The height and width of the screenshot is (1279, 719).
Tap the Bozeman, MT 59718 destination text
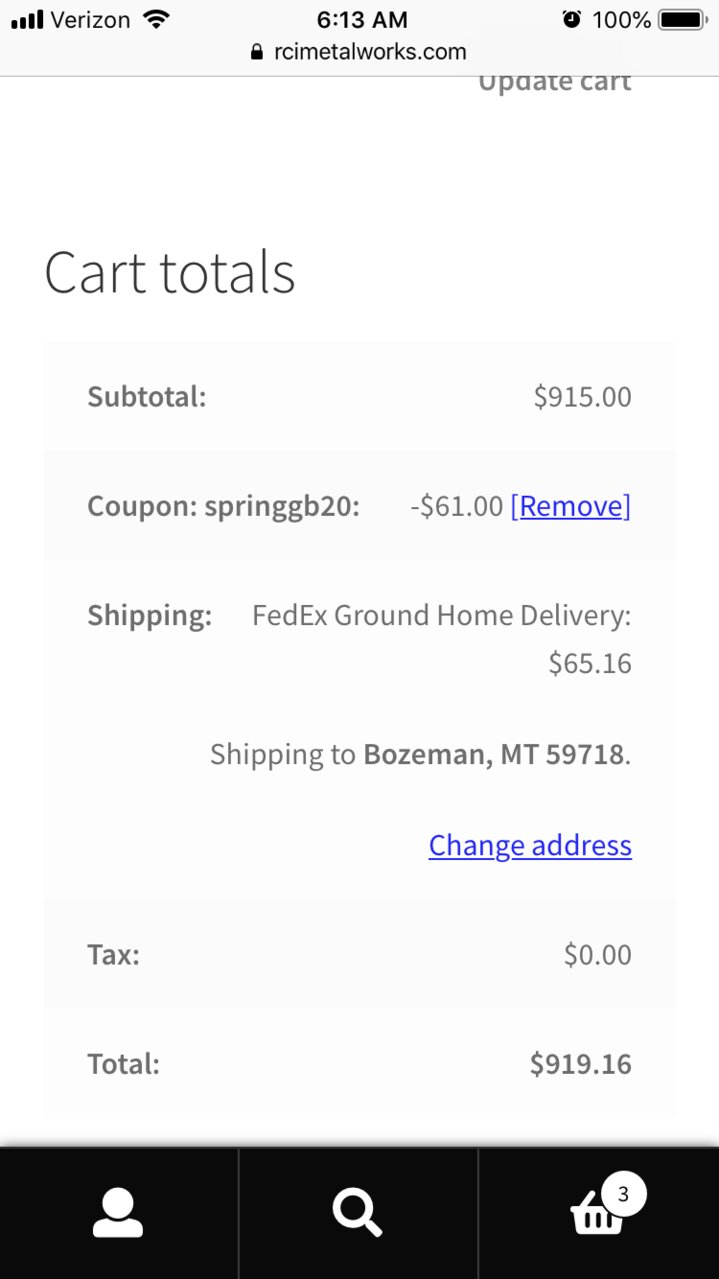pyautogui.click(x=493, y=754)
